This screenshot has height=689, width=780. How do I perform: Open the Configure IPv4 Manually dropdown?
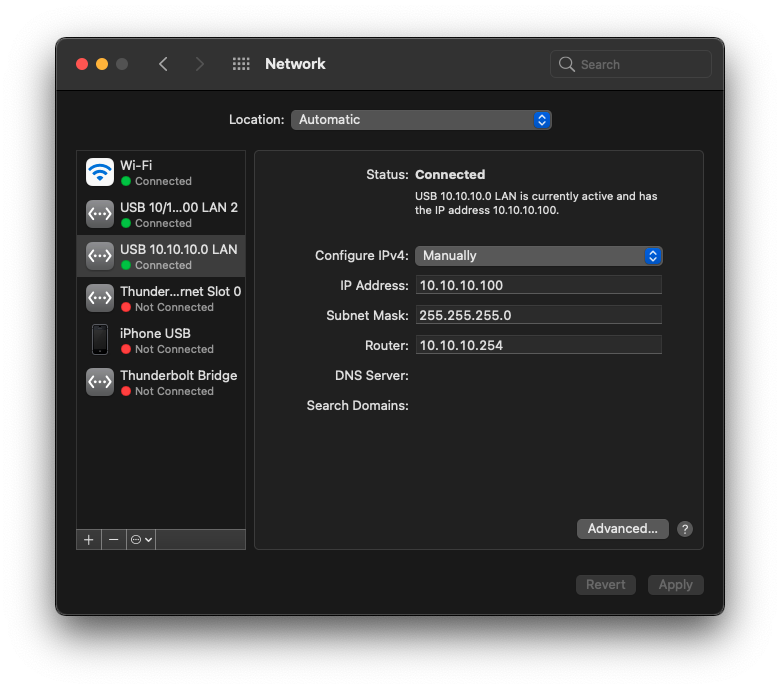[x=538, y=256]
